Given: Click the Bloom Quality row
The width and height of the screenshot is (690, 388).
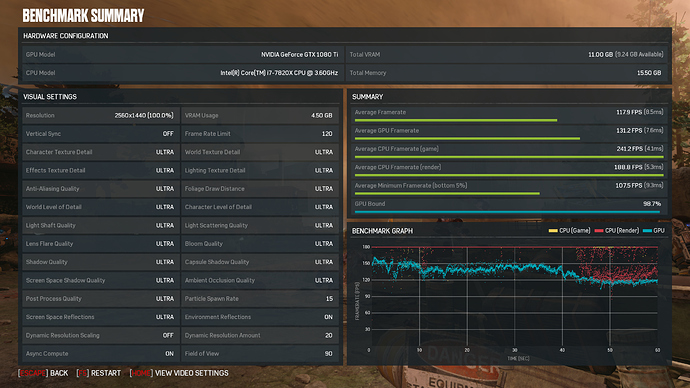Looking at the screenshot, I should [260, 244].
